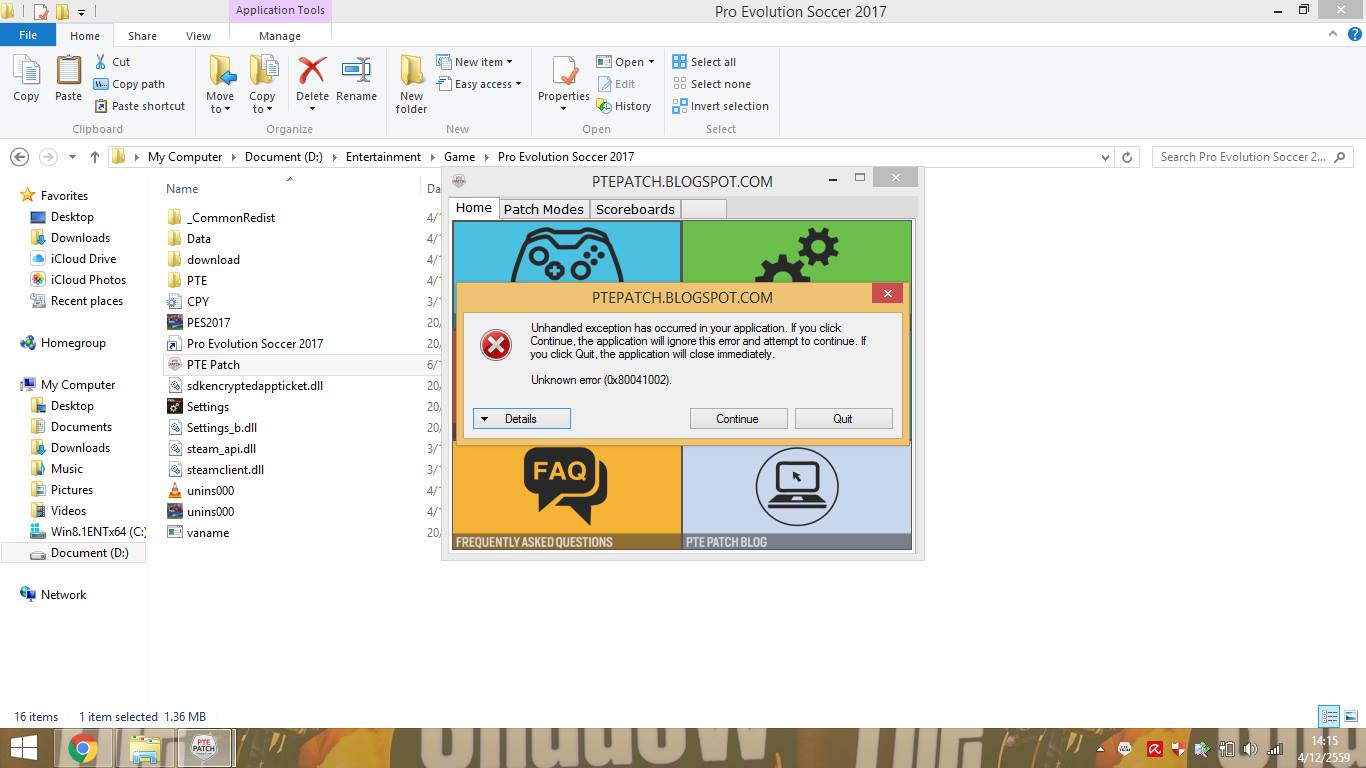
Task: Open the dropdown beside Open
Action: point(651,62)
